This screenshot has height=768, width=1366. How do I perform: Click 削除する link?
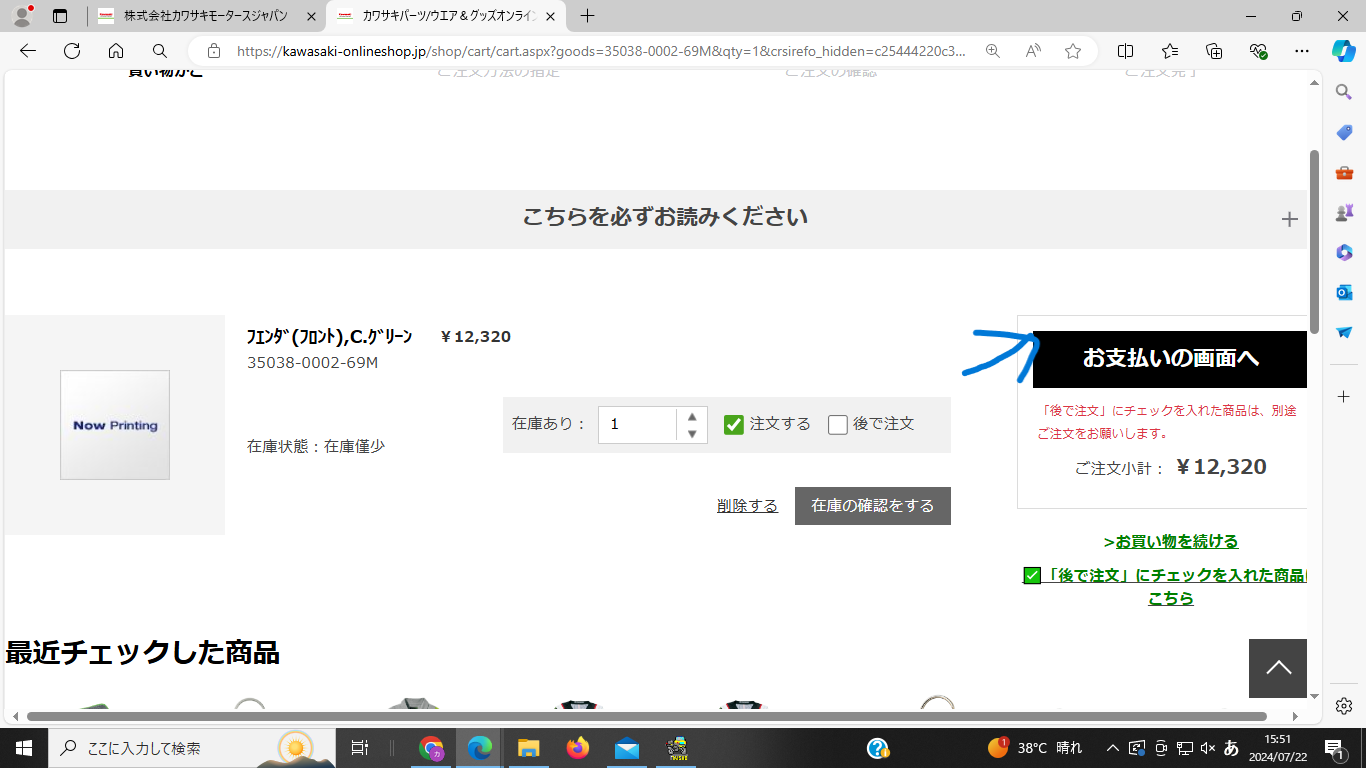pos(747,506)
